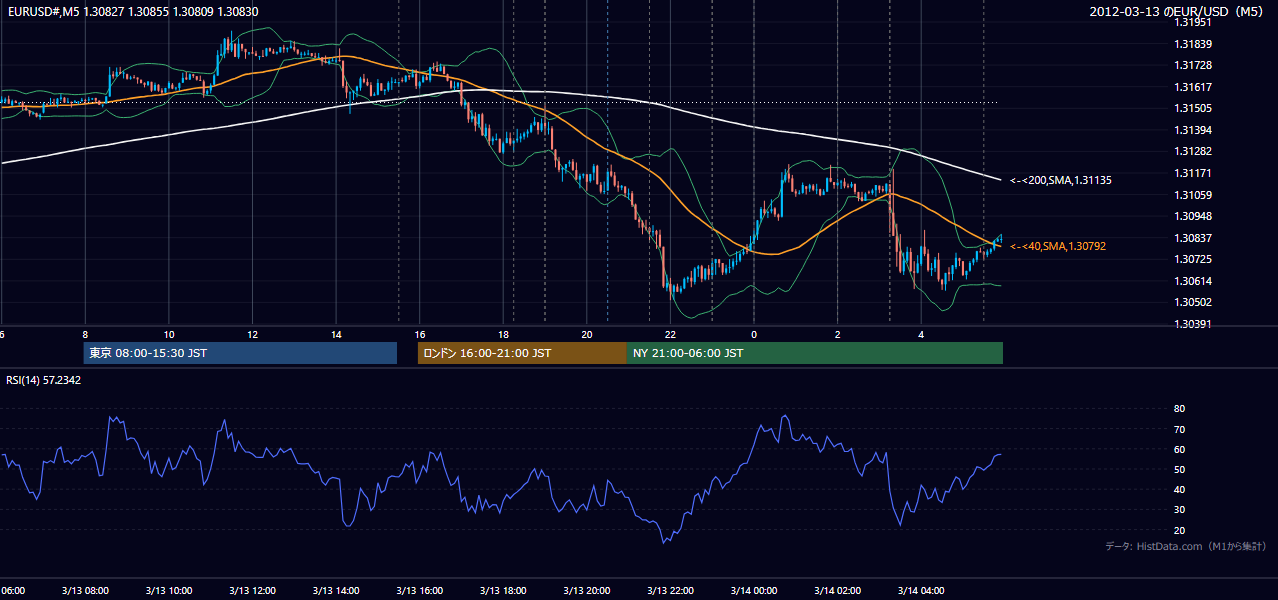Click price axis value 1.31282
The image size is (1278, 600).
(x=1193, y=151)
